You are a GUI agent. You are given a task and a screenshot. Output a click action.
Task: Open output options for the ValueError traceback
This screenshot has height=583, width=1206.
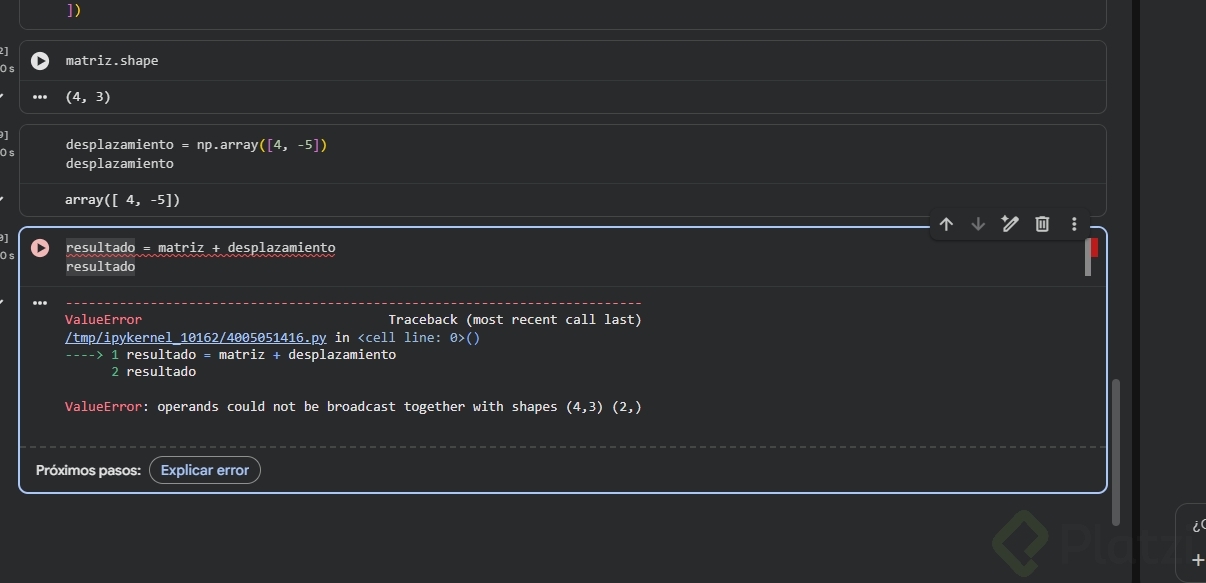point(40,303)
